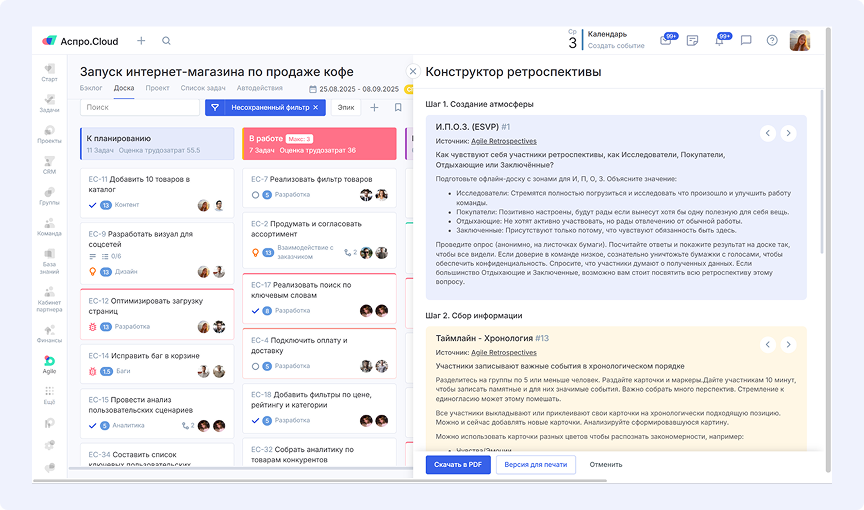Toggle the checkmark on task EC-11
The image size is (864, 510).
click(x=92, y=205)
